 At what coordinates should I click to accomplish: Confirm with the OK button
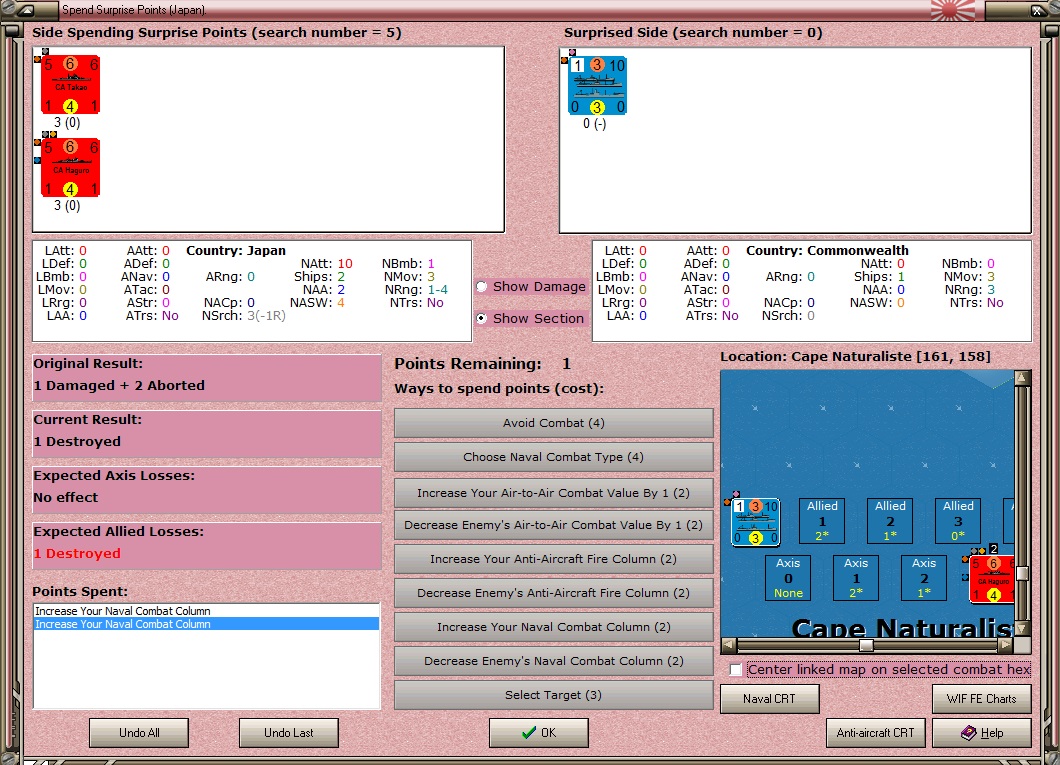(539, 733)
